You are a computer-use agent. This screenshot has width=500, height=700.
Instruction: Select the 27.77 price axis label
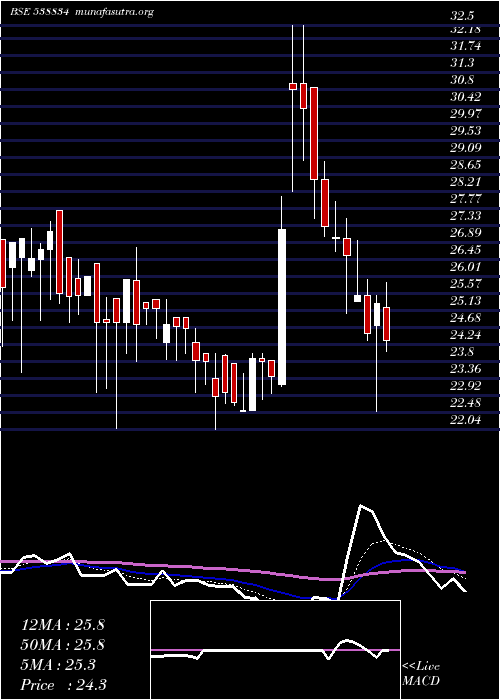465,199
